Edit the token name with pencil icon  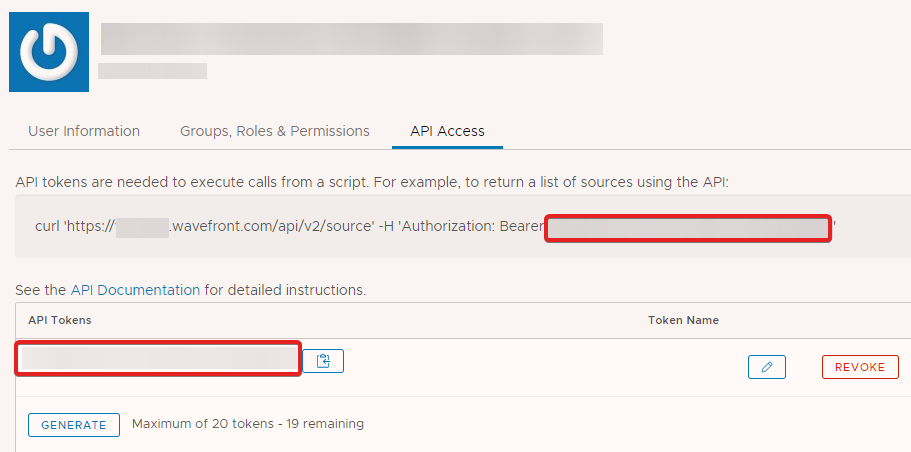point(766,367)
